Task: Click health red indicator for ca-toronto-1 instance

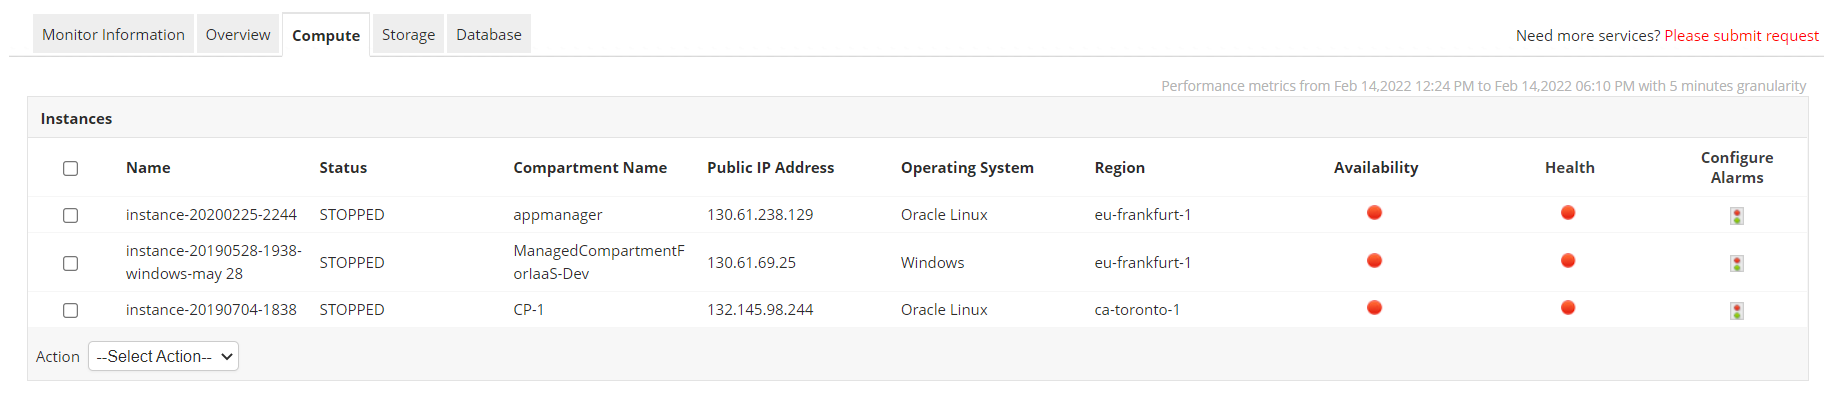Action: 1568,307
